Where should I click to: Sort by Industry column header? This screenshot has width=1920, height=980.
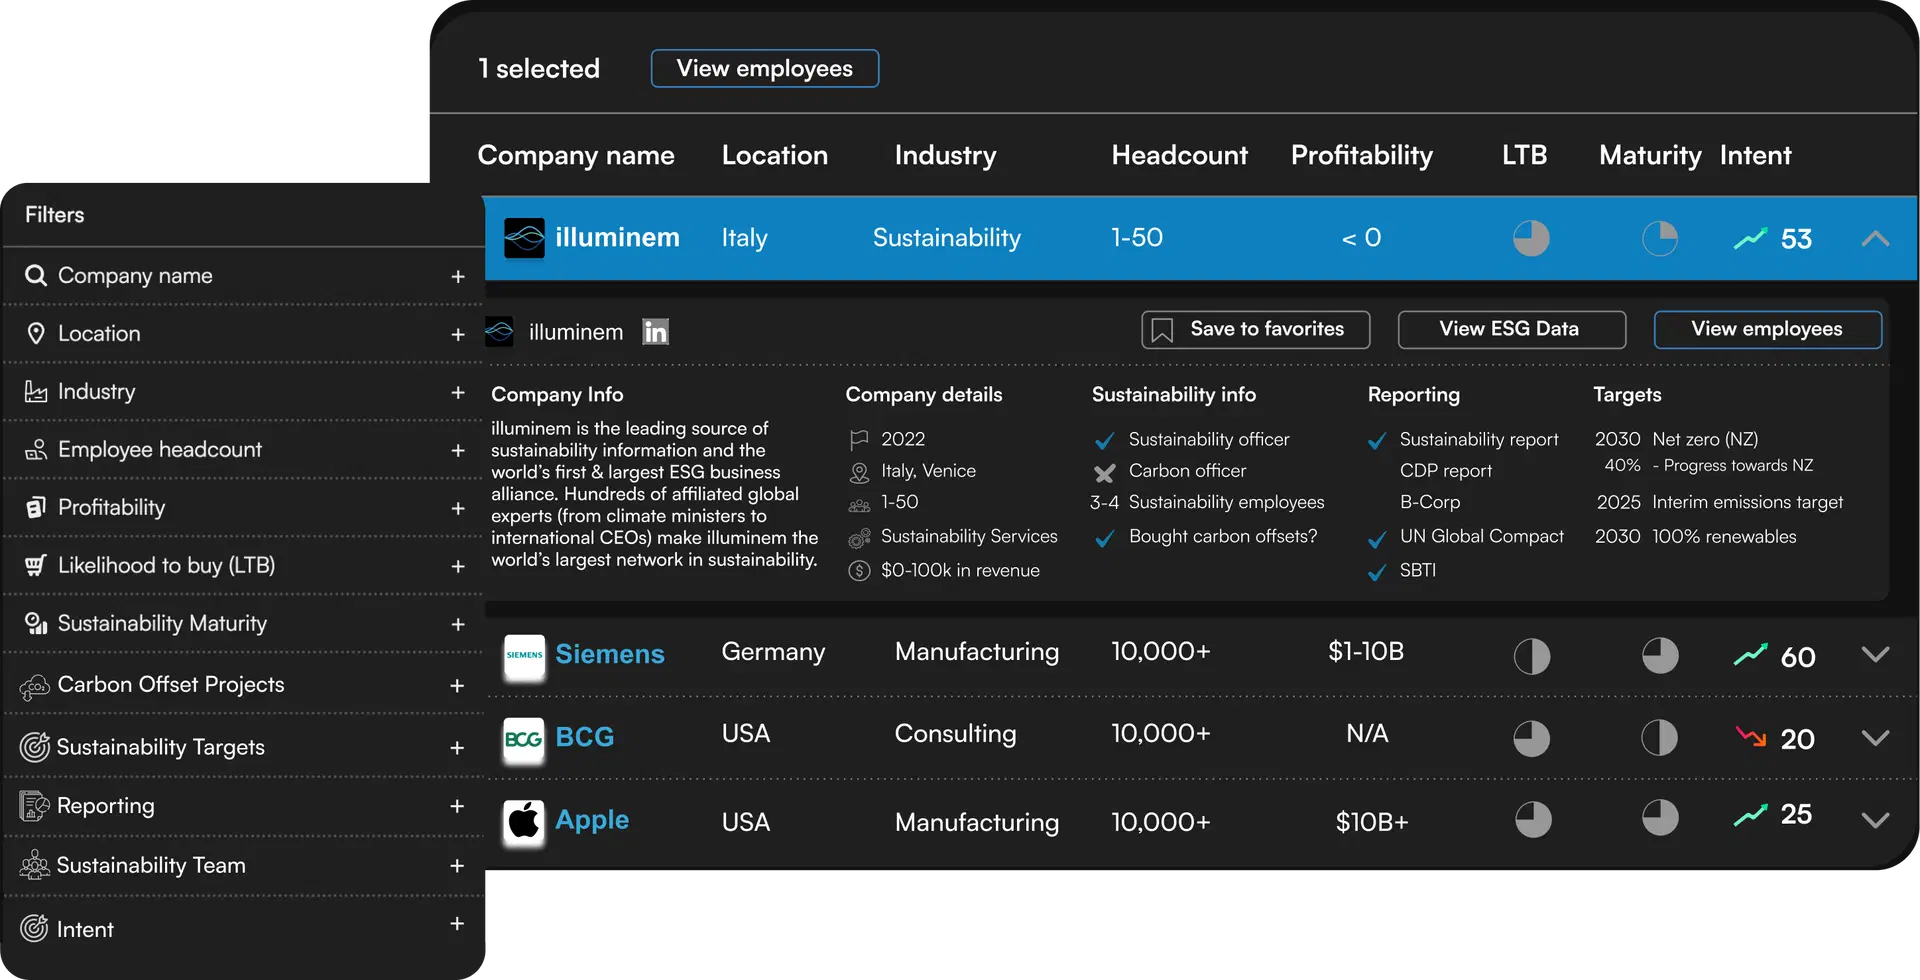pos(945,155)
